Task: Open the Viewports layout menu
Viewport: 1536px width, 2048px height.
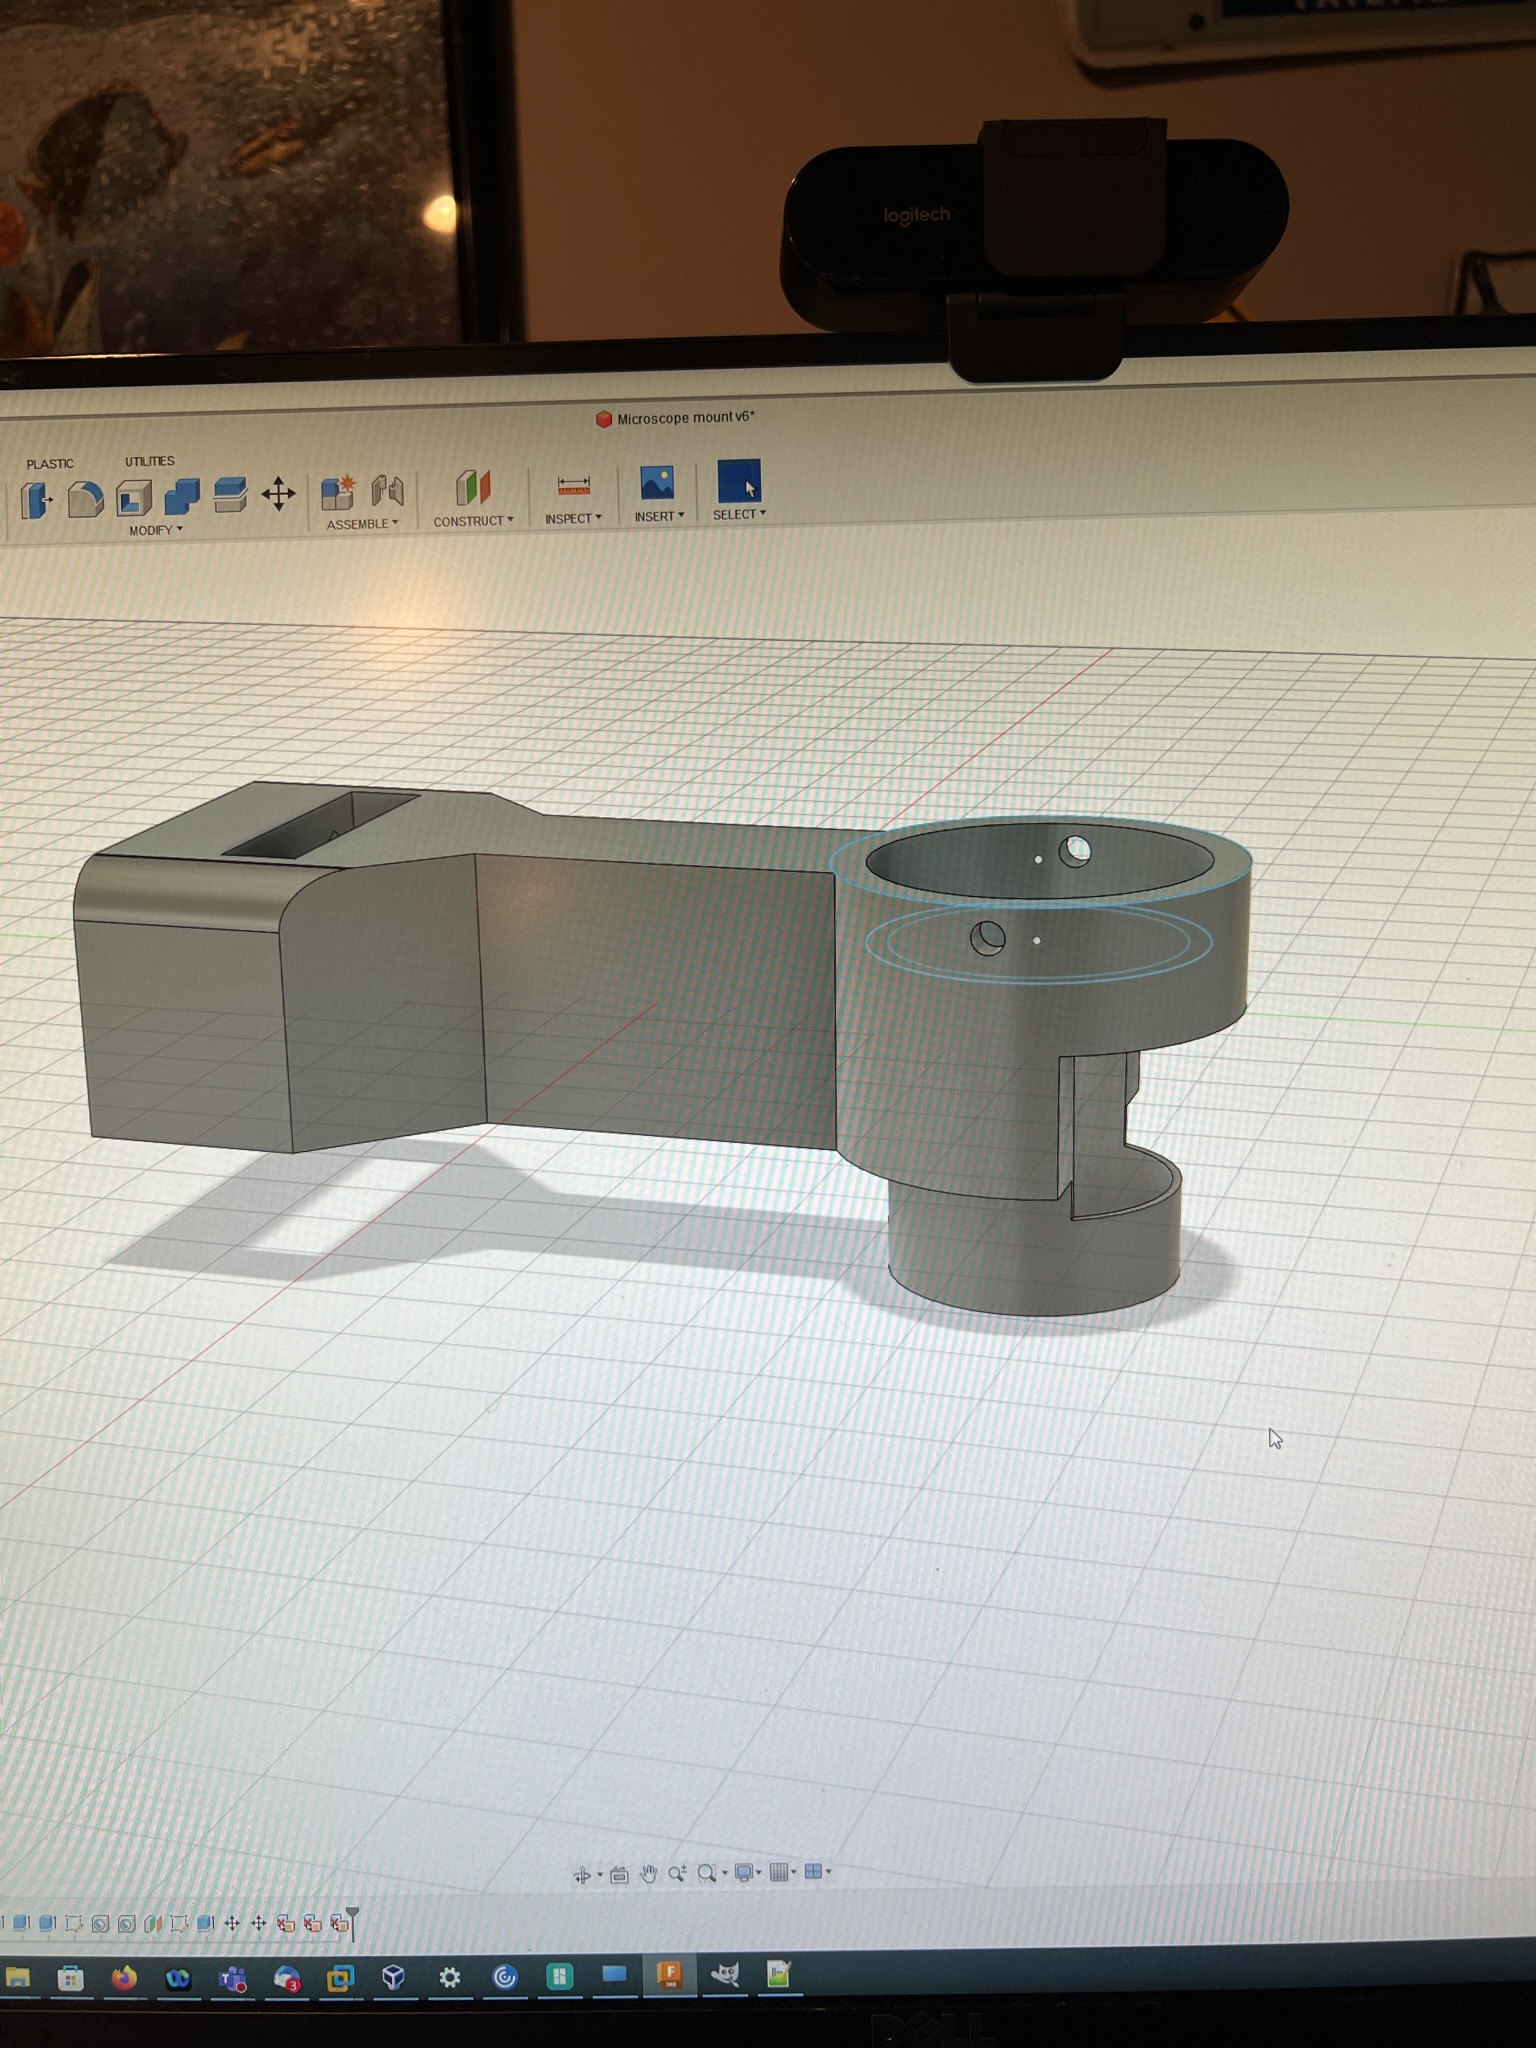Action: 816,1871
